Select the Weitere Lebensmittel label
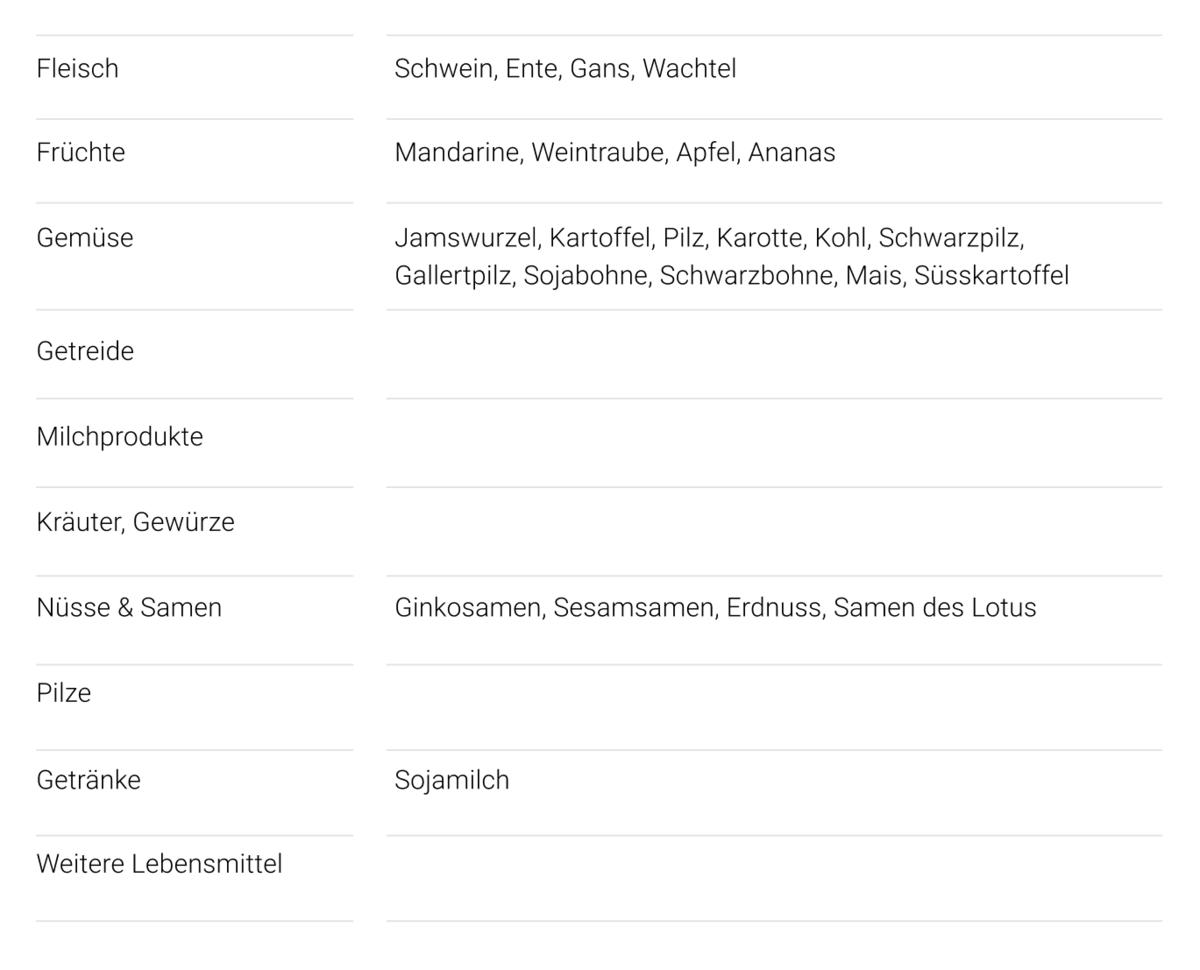1200x970 pixels. (x=159, y=864)
